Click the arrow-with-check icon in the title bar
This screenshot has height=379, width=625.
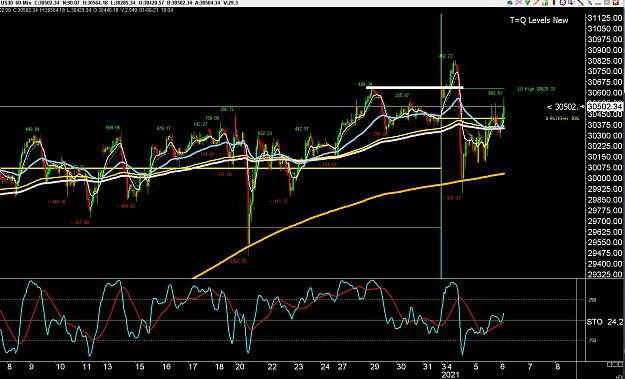[572, 3]
